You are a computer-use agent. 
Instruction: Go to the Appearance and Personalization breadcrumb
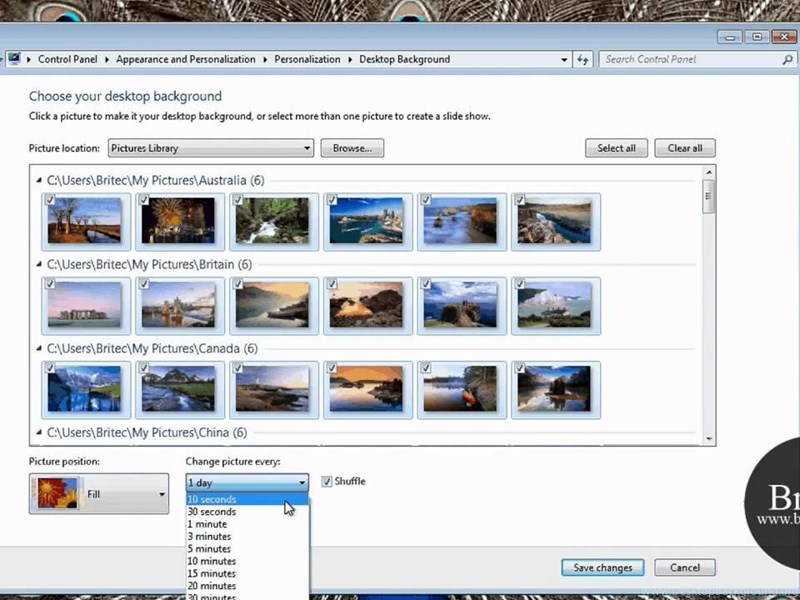186,60
